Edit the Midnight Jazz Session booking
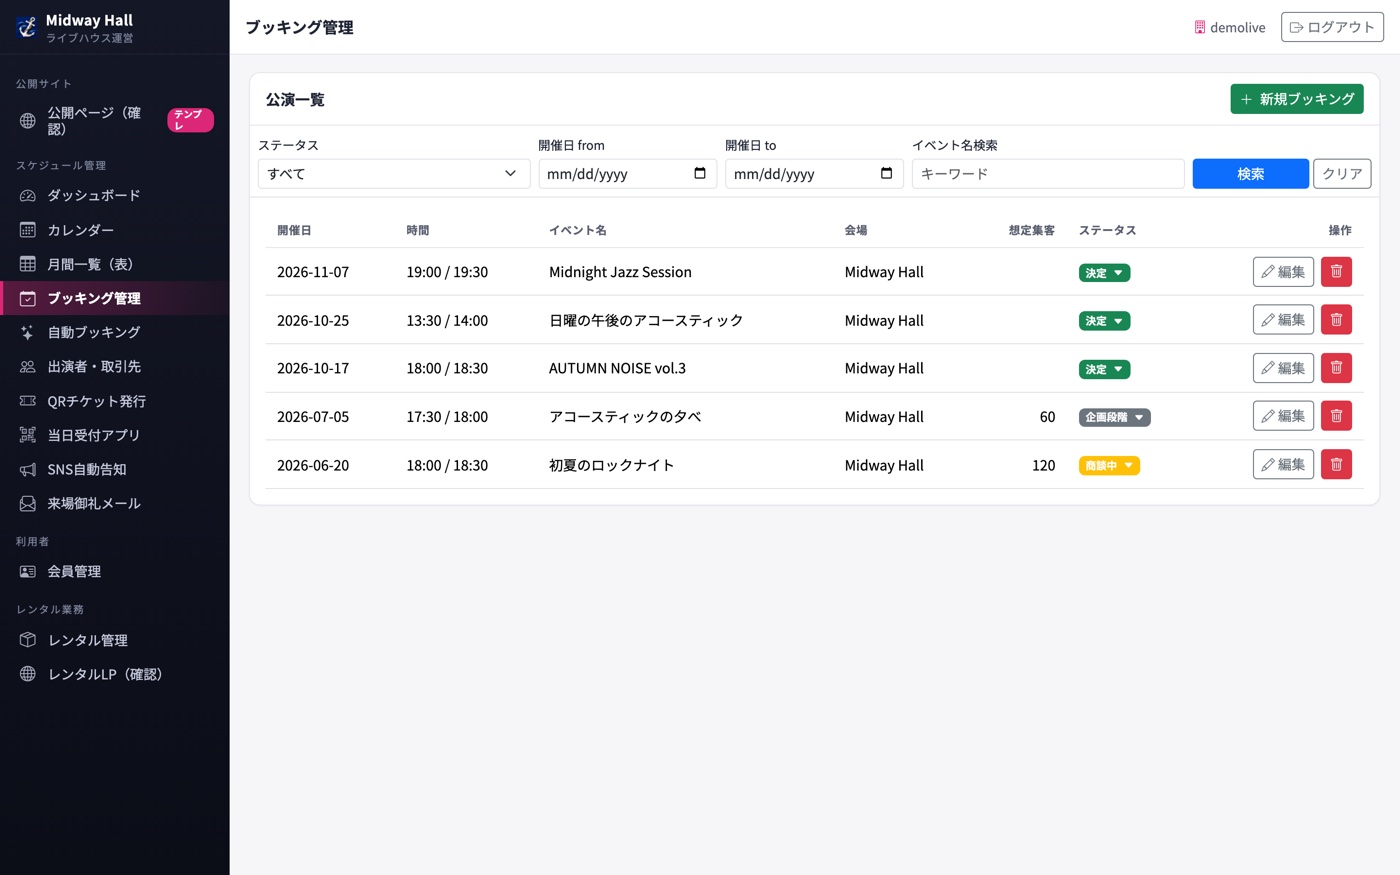1400x875 pixels. click(1283, 272)
